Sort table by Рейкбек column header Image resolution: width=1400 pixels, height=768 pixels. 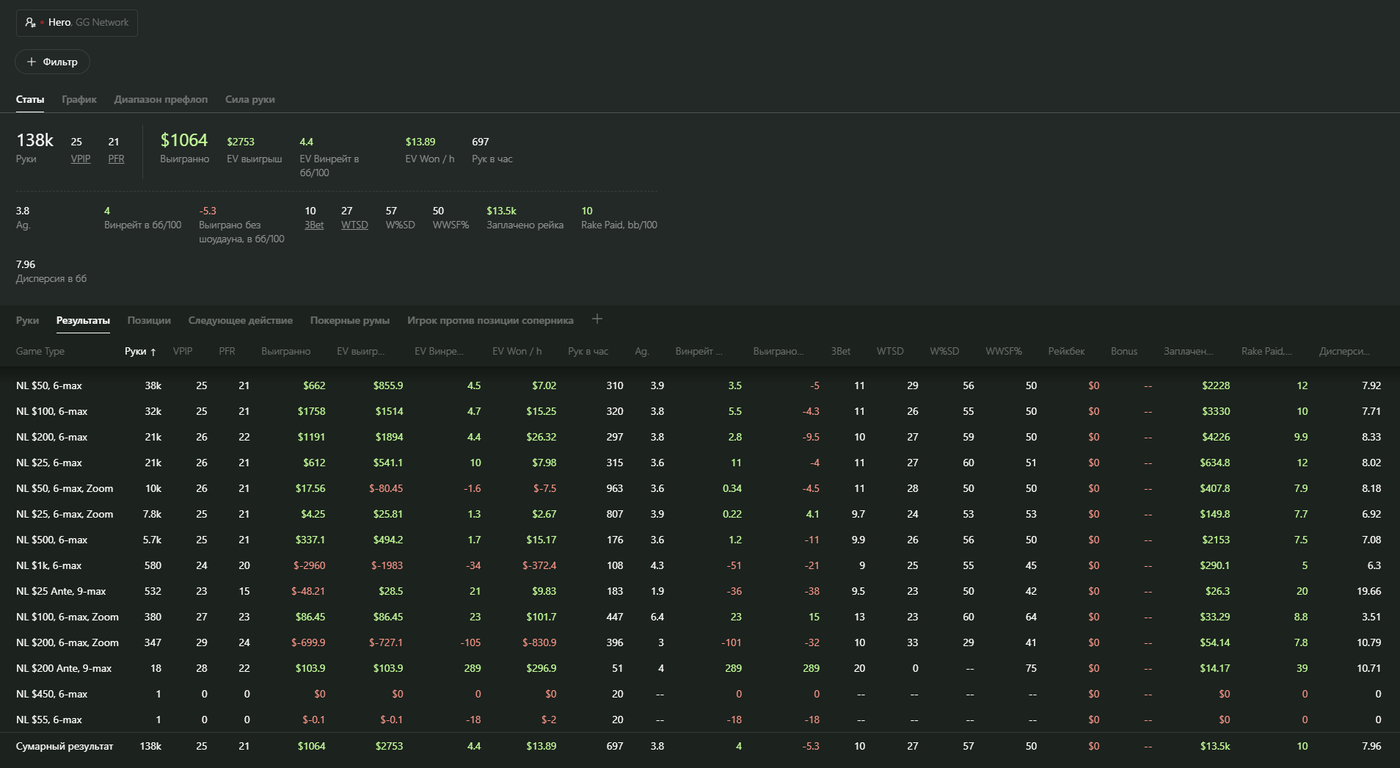tap(1064, 351)
